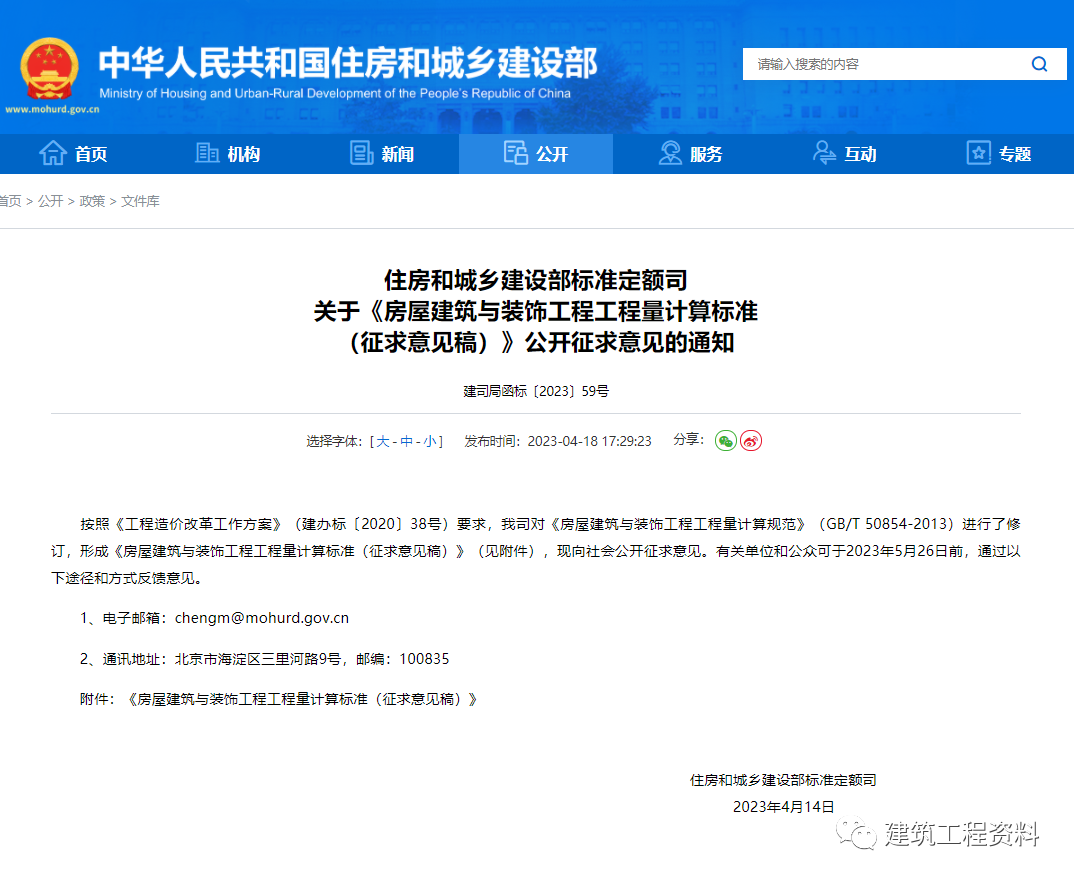
Task: Go to 公开 in the breadcrumb
Action: pyautogui.click(x=51, y=201)
